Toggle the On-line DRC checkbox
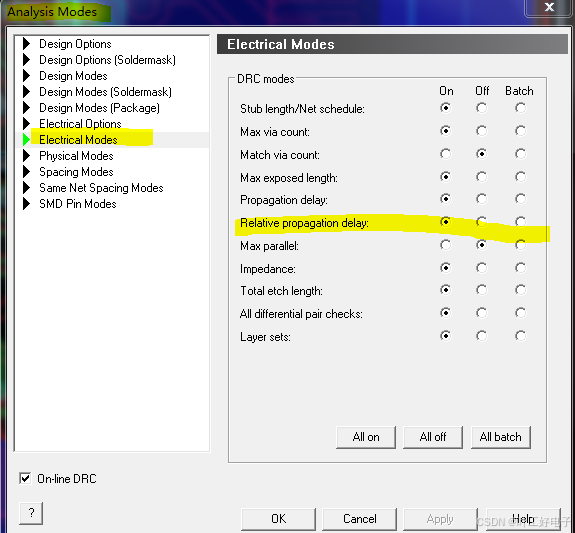Screen dimensions: 575x533 pos(25,478)
